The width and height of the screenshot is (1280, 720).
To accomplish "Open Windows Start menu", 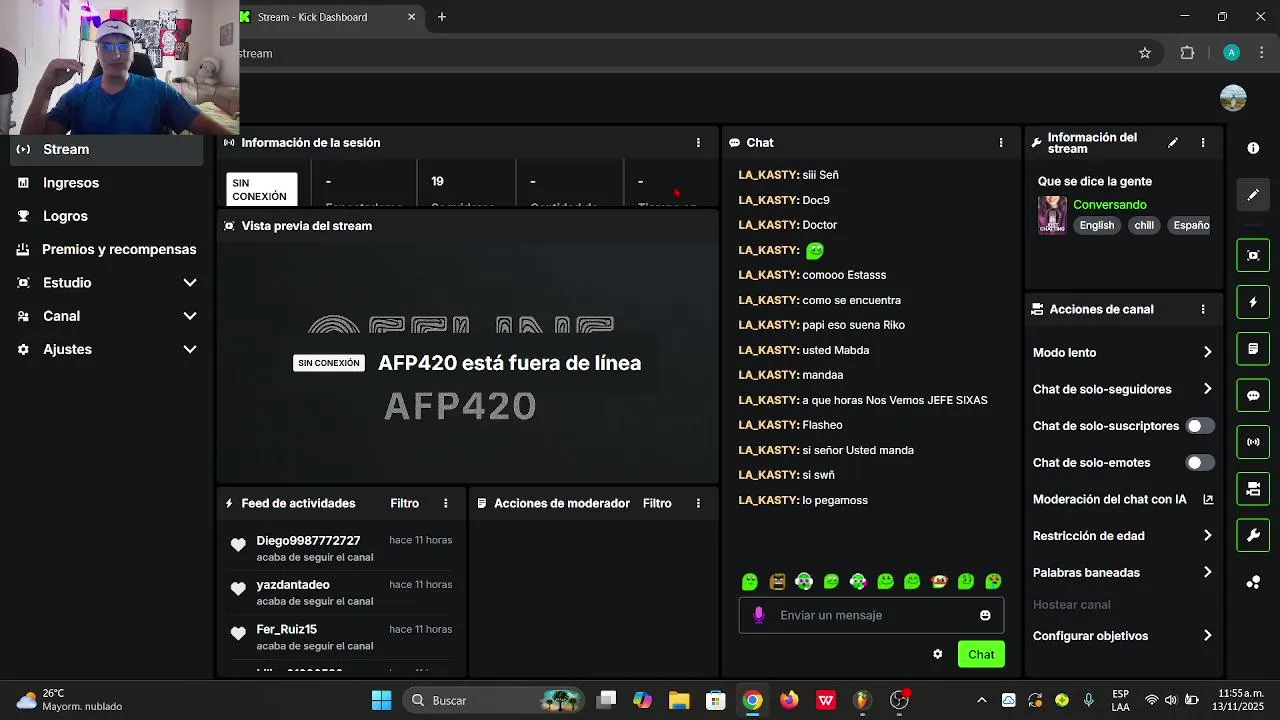I will [381, 701].
